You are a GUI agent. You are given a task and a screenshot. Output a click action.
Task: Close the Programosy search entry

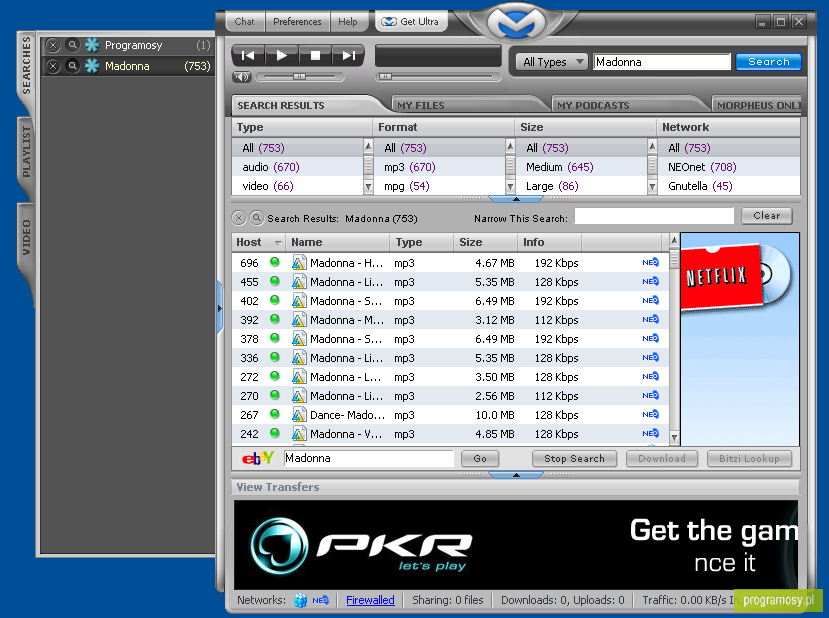pyautogui.click(x=52, y=45)
